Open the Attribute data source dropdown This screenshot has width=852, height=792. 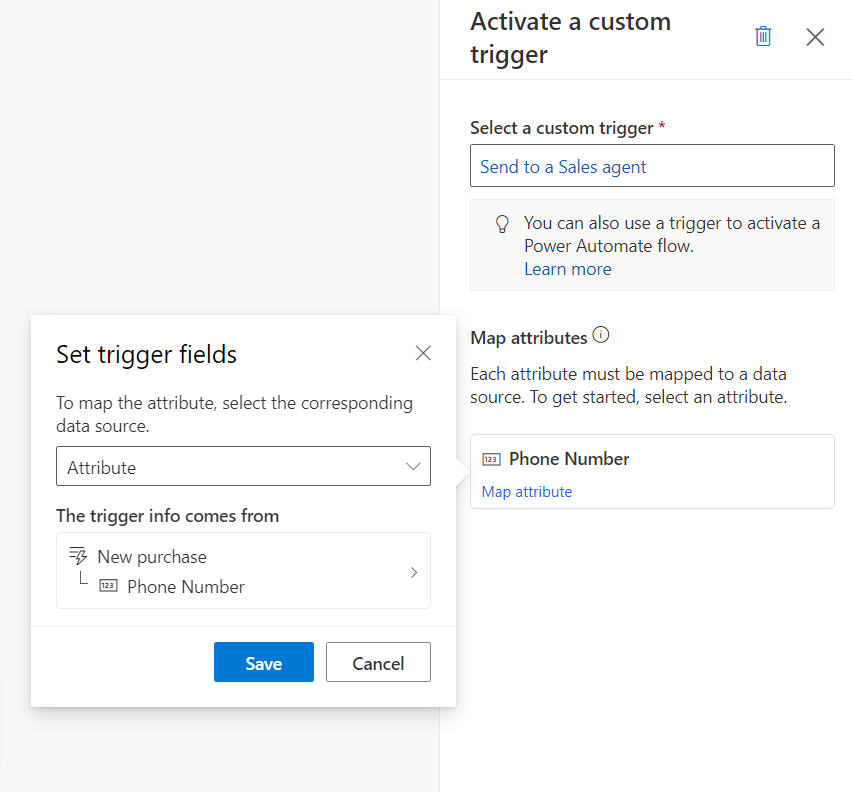coord(230,467)
